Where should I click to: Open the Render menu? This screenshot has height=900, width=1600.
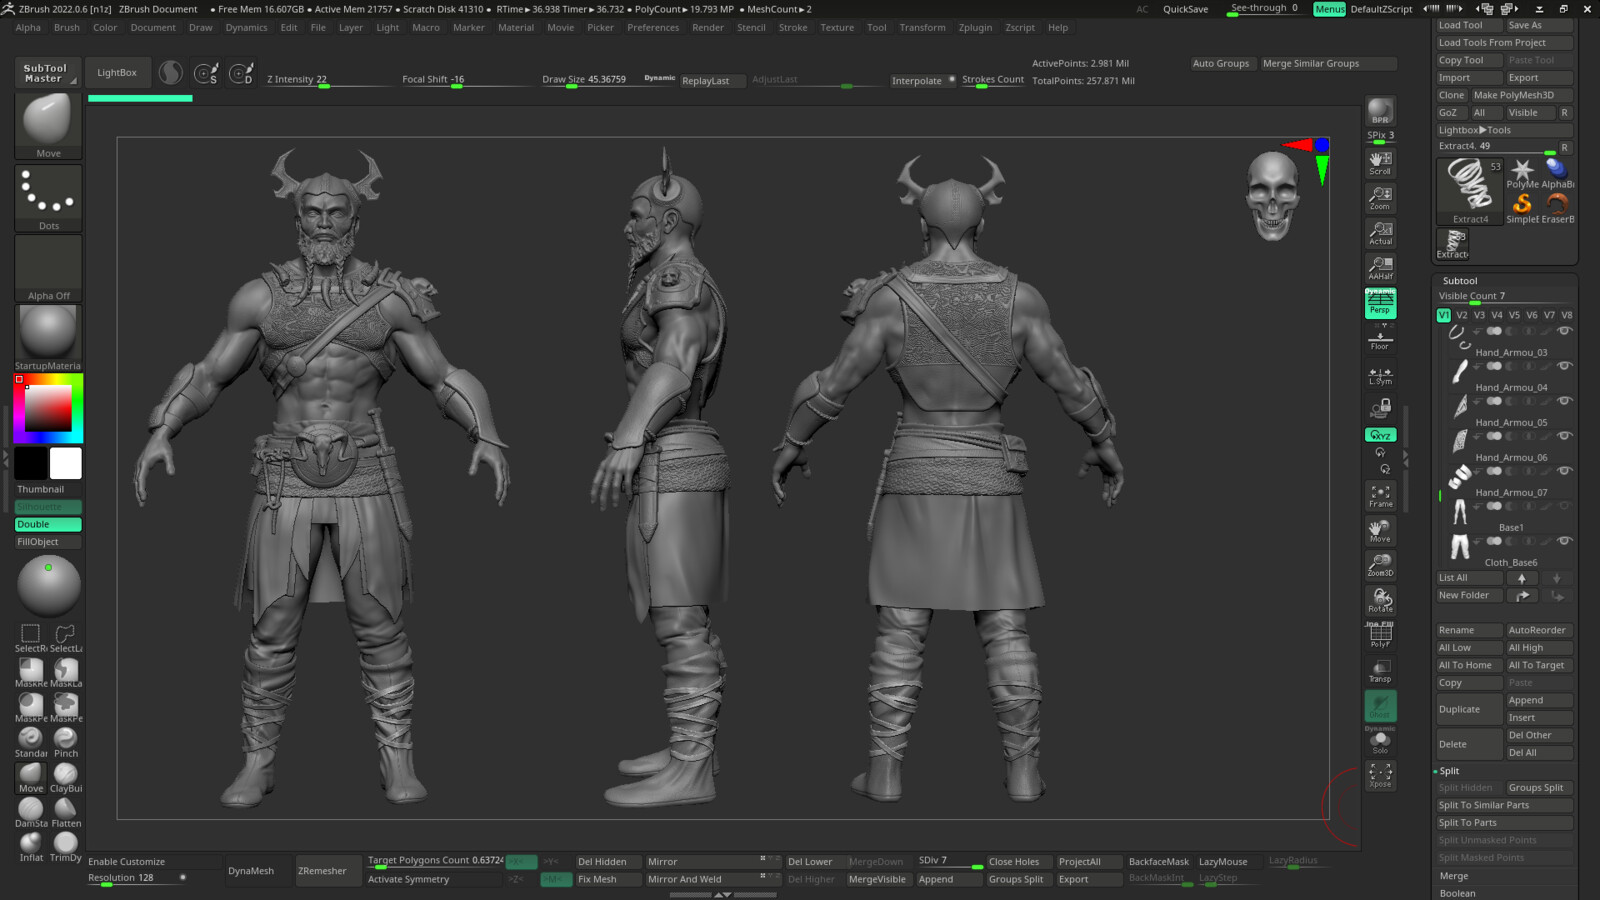pyautogui.click(x=708, y=28)
